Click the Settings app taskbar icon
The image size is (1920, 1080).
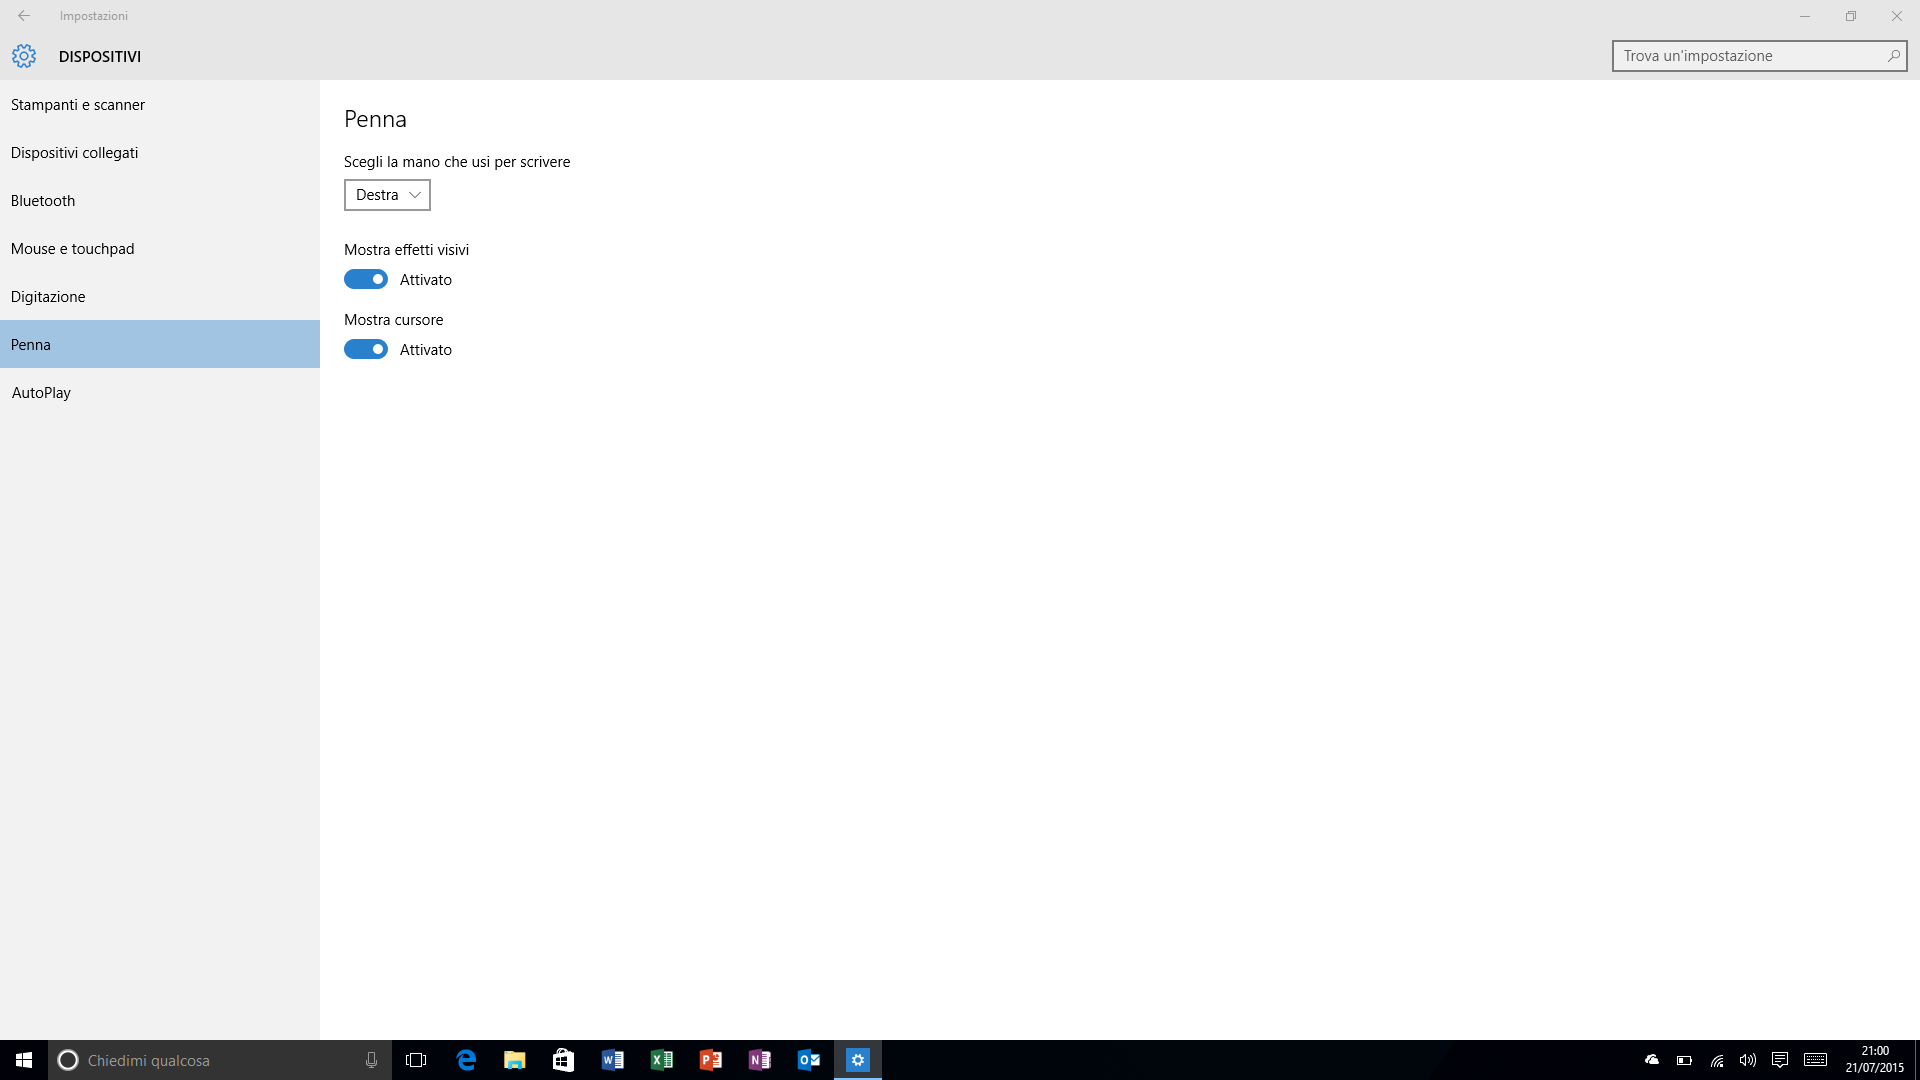point(858,1060)
